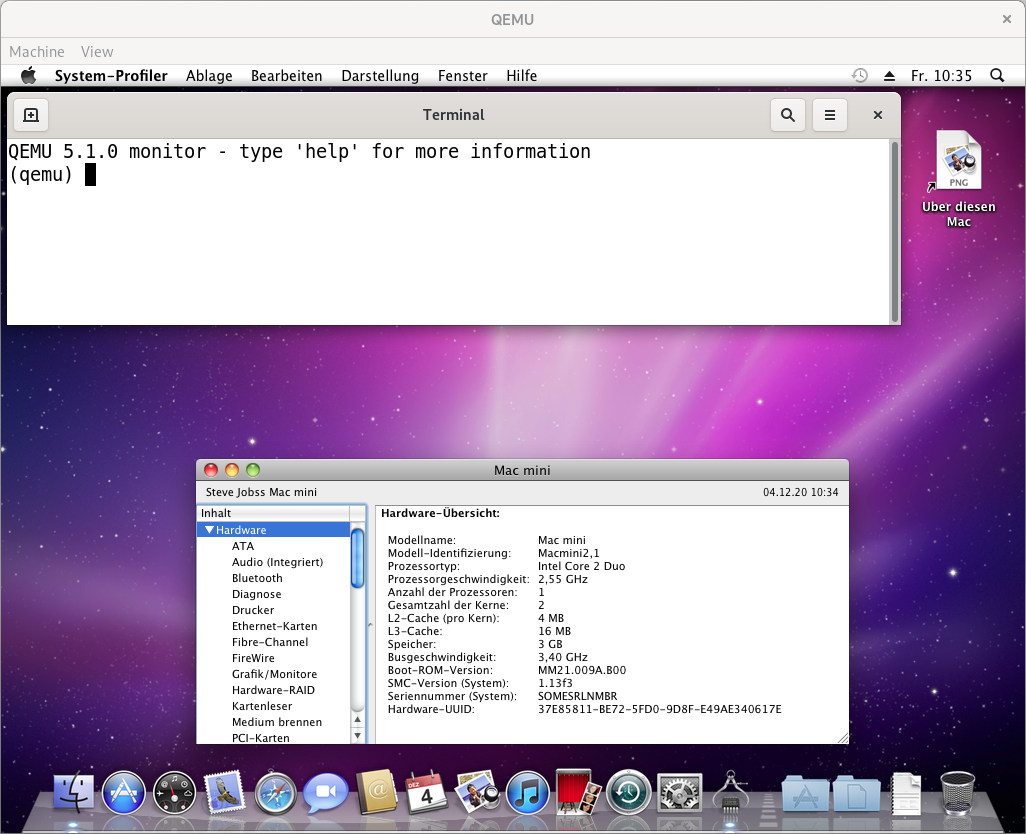Click the eject icon in menu bar
The width and height of the screenshot is (1026, 834).
click(x=889, y=76)
